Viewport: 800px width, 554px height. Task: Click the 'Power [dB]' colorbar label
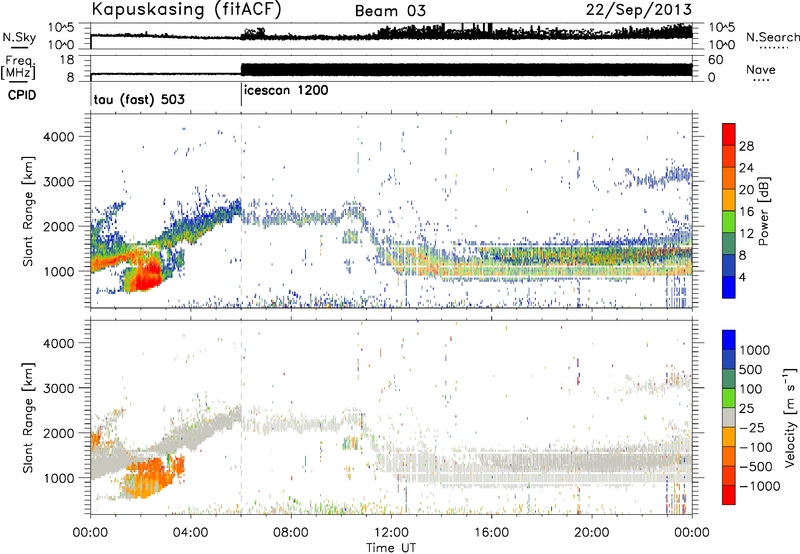point(764,211)
